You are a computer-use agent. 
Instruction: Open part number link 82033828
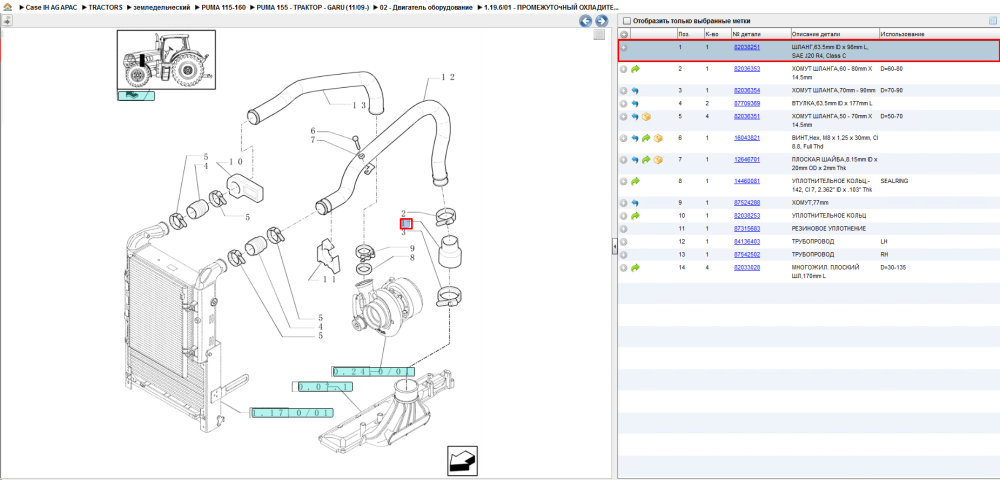point(746,268)
